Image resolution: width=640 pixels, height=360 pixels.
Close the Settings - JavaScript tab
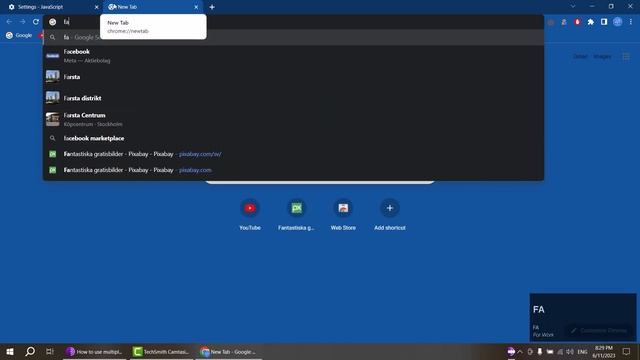tap(97, 7)
